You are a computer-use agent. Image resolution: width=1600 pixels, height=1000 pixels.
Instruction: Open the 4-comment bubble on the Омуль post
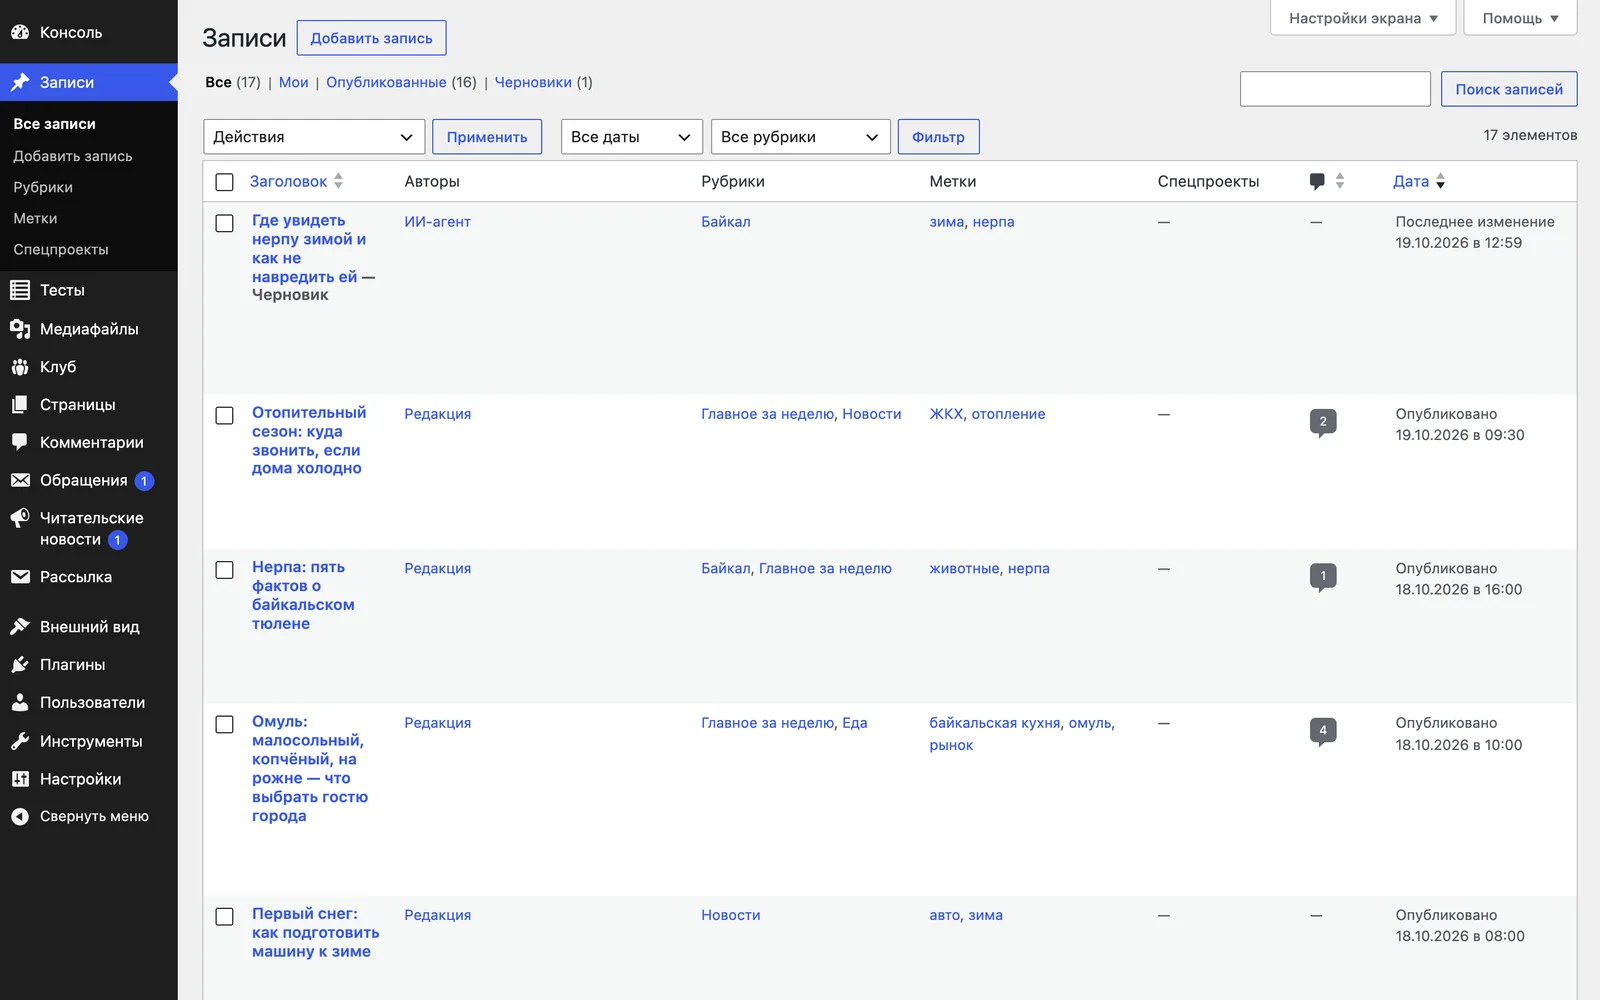tap(1323, 731)
